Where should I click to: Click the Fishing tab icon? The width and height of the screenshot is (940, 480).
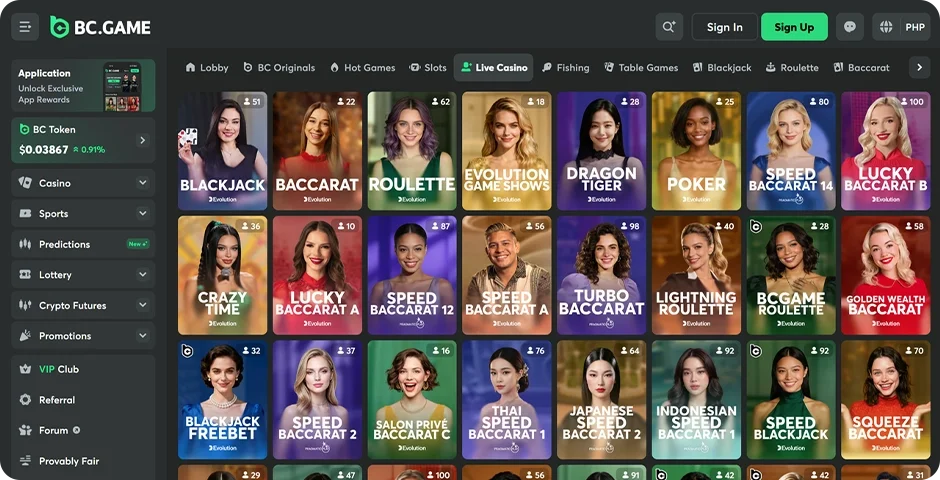point(547,67)
